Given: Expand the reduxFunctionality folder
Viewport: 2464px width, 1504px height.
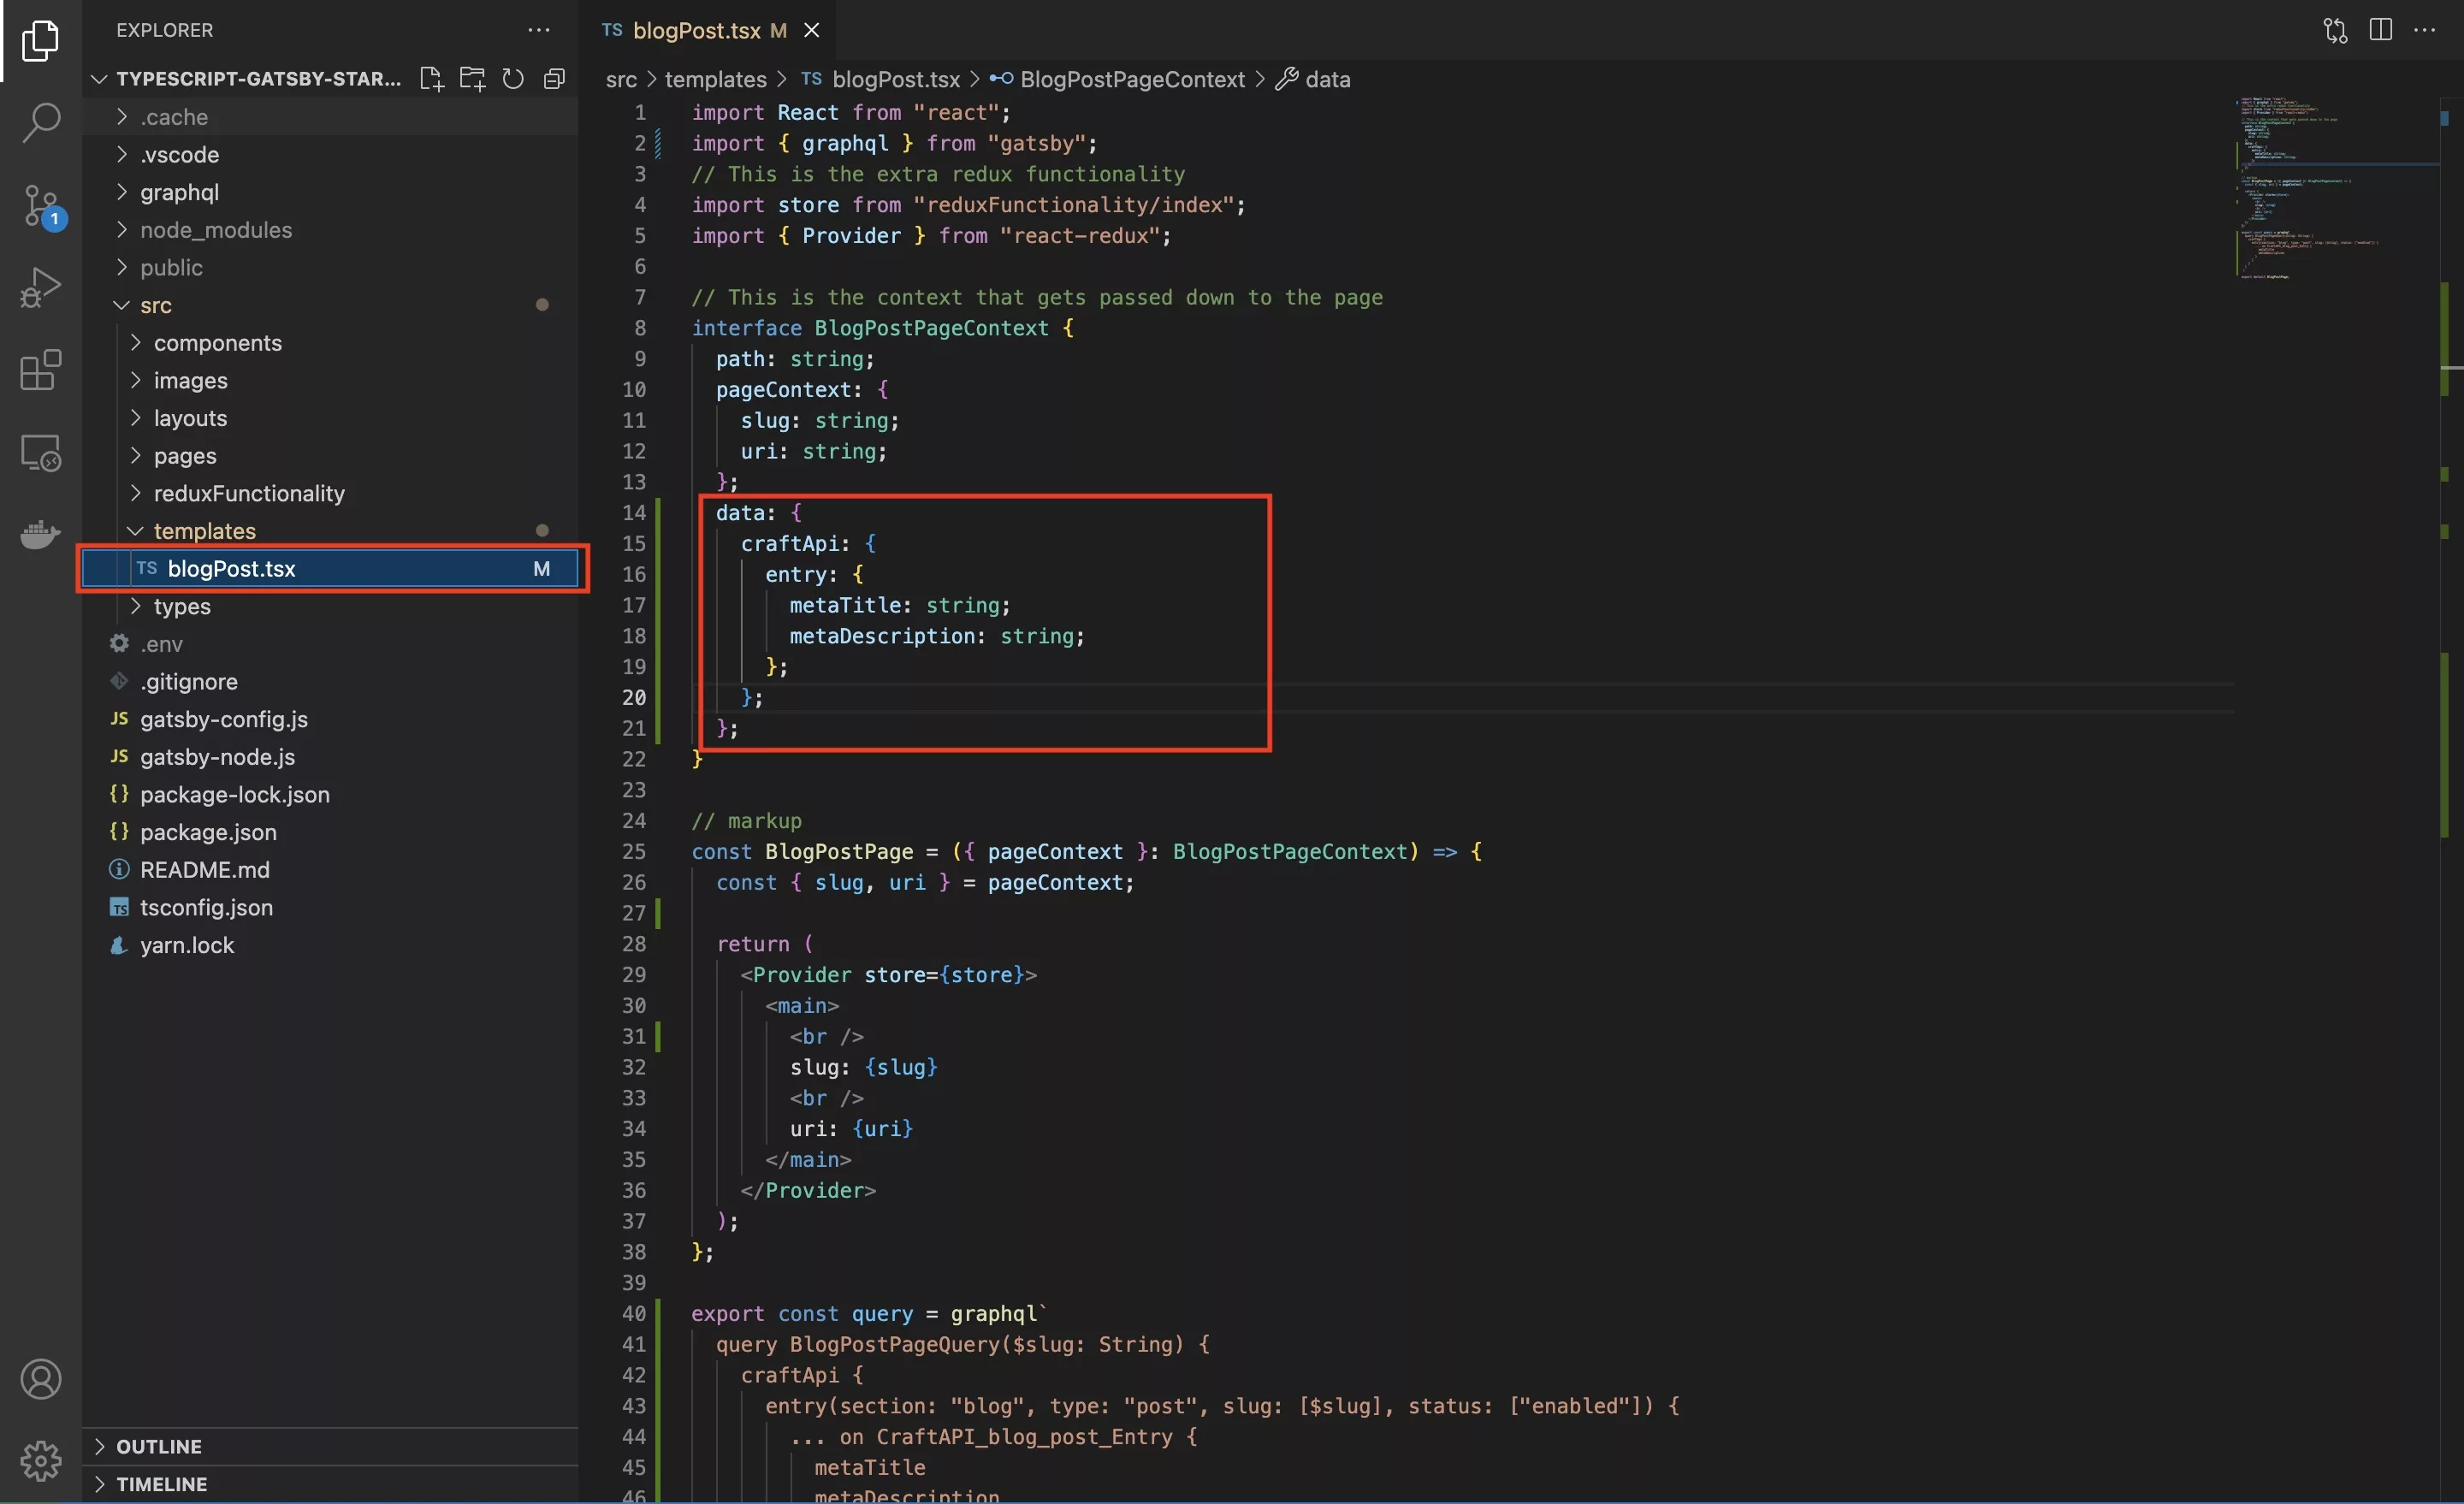Looking at the screenshot, I should click(330, 494).
